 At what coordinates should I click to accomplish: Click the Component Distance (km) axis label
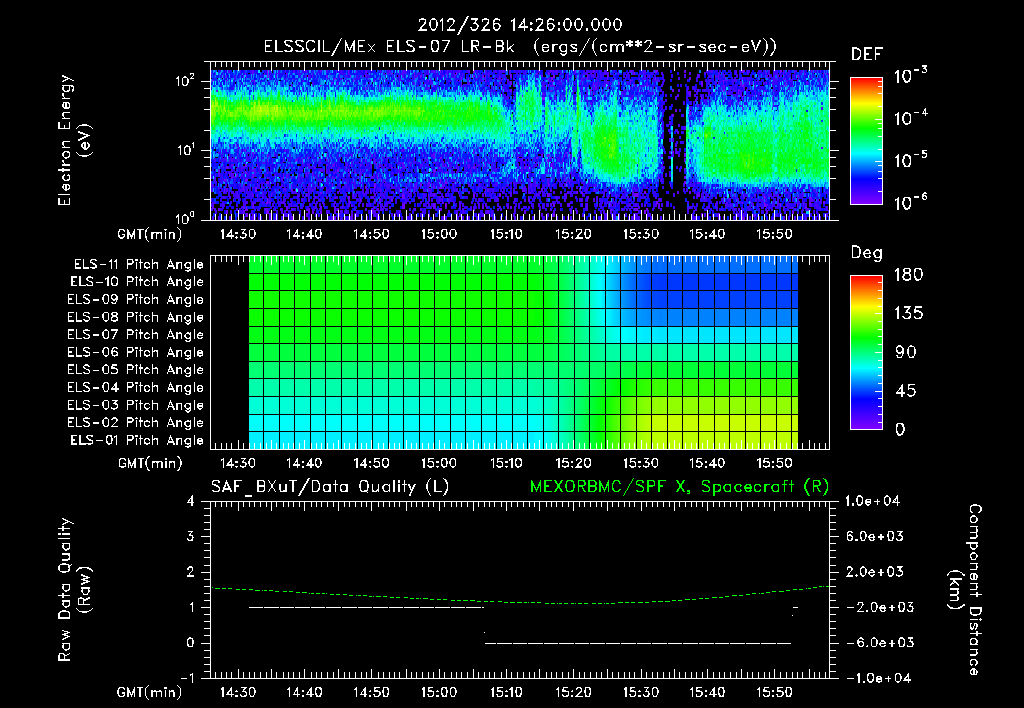tap(965, 590)
